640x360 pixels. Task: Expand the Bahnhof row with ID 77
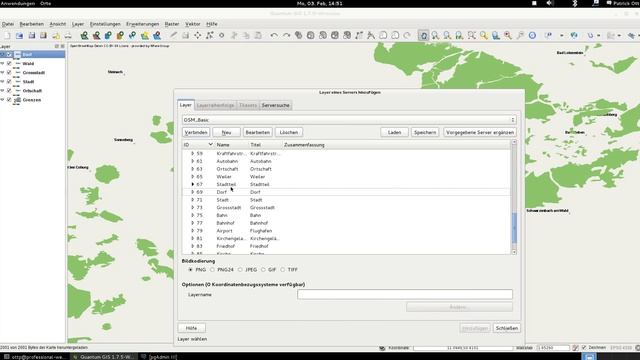tap(193, 223)
